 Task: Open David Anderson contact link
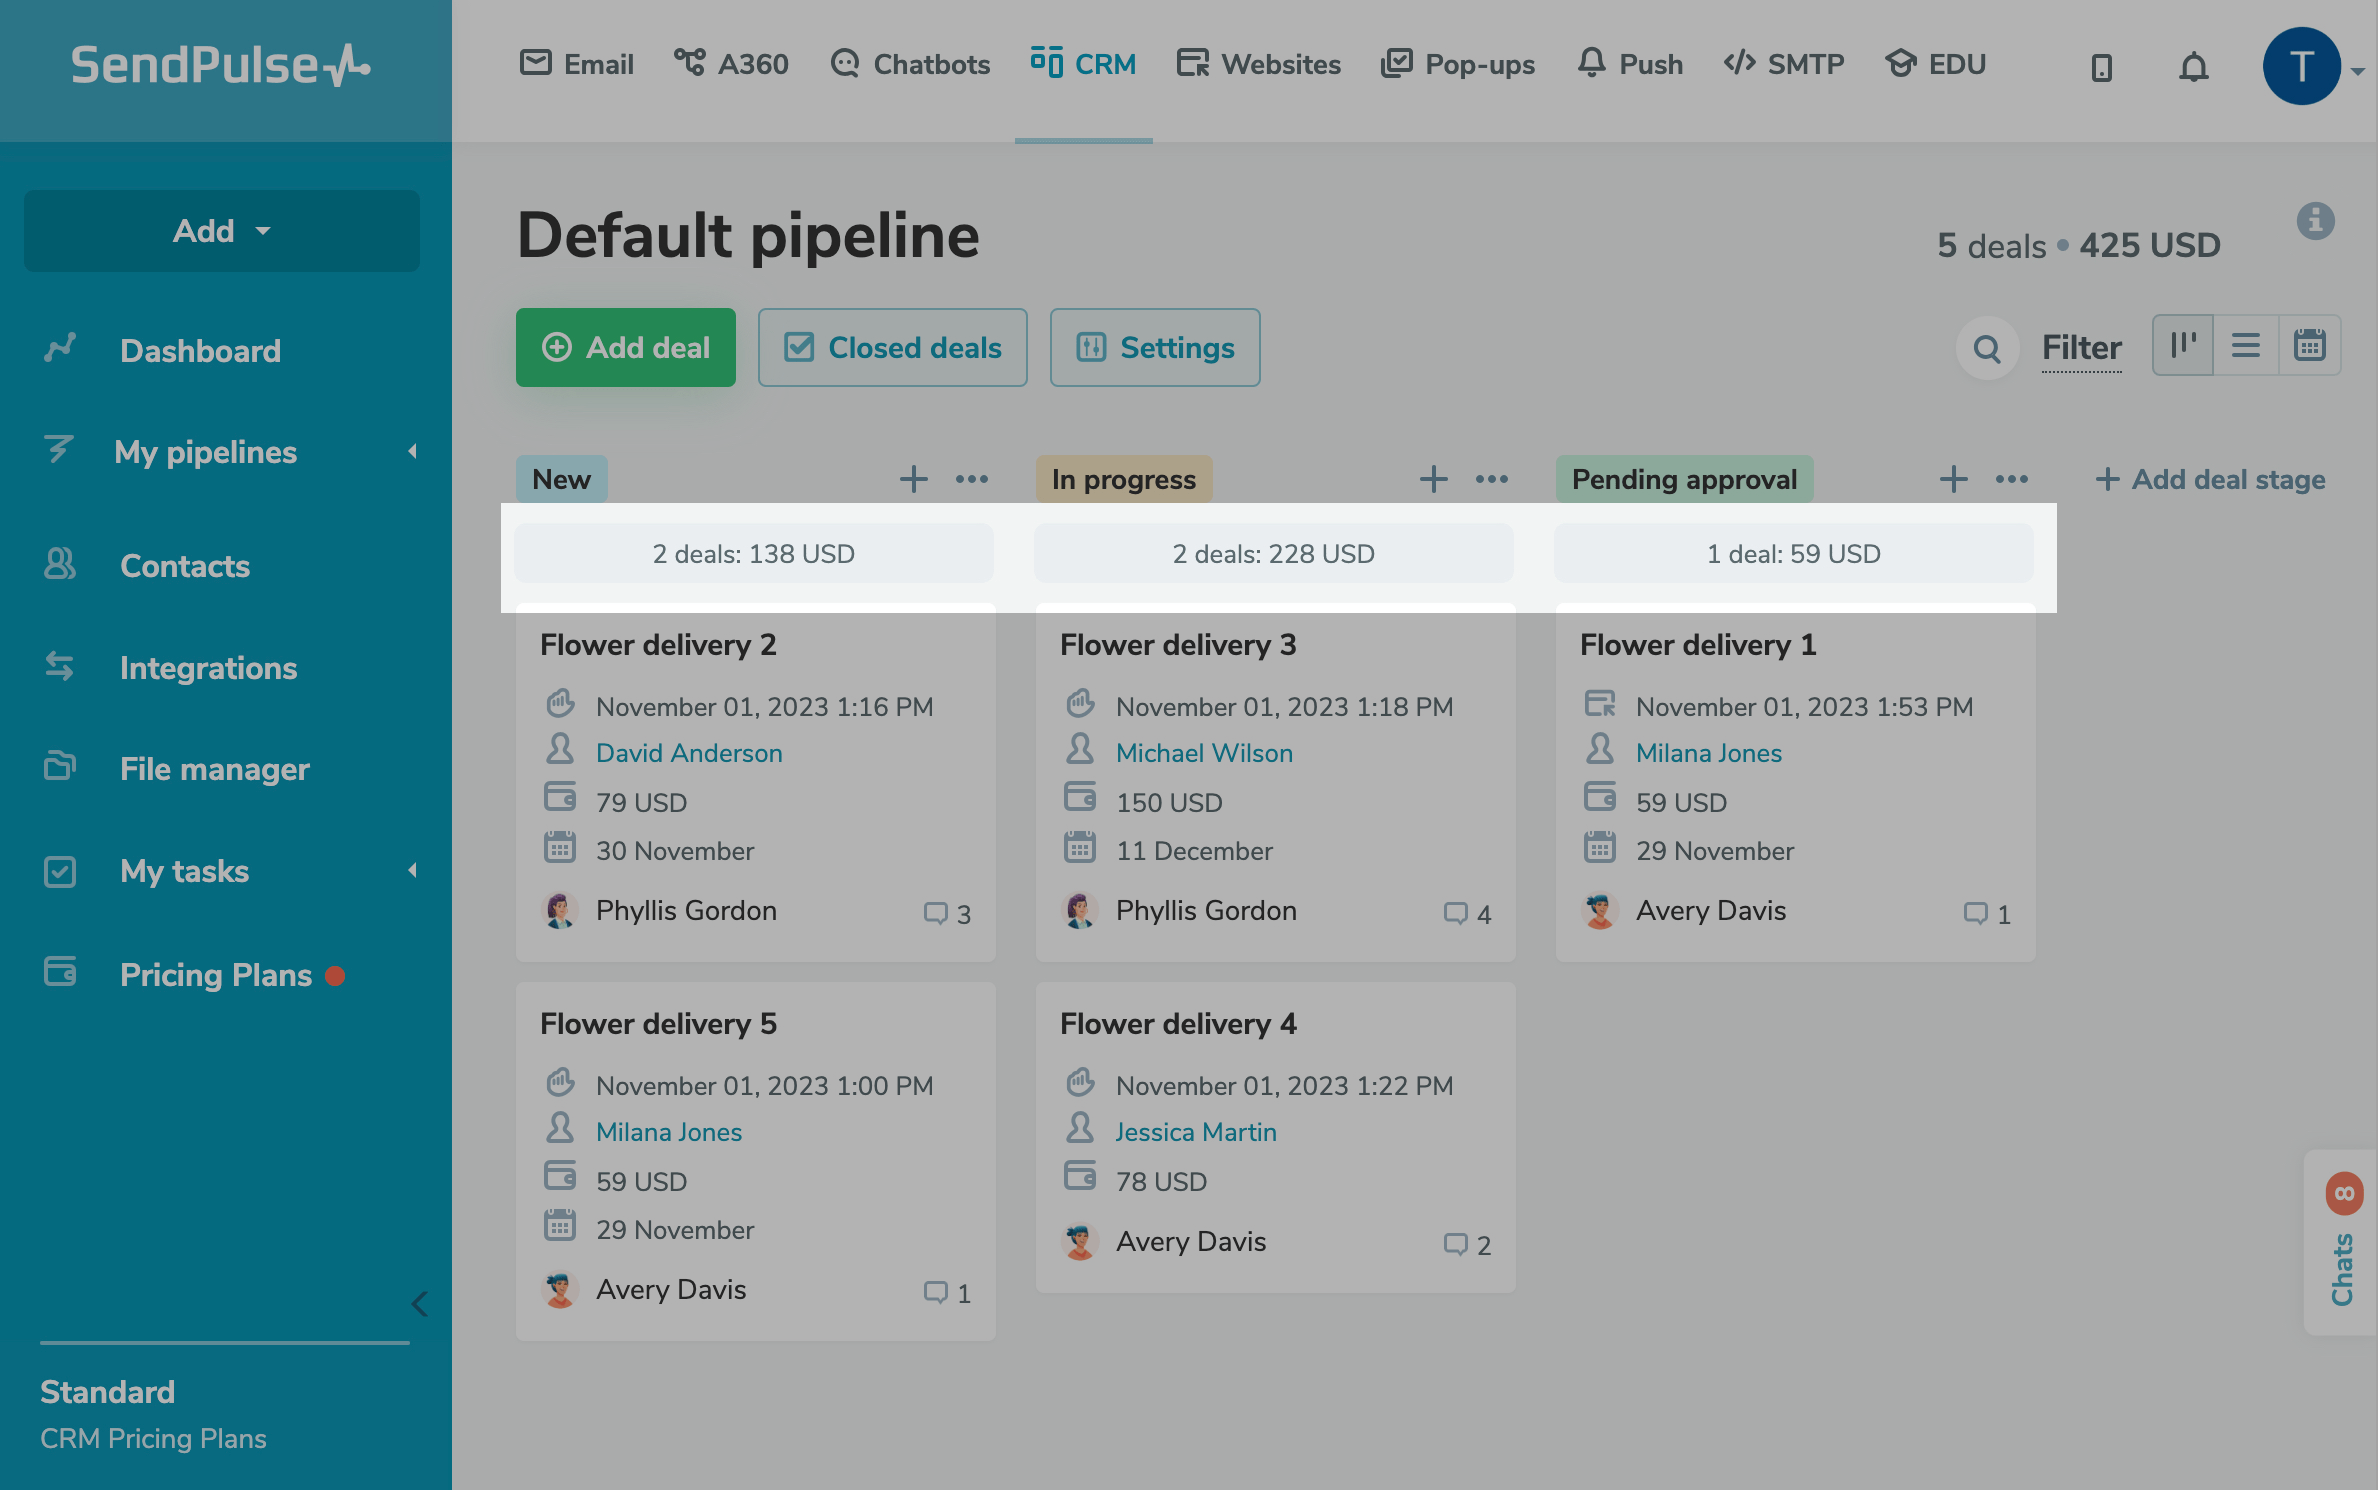click(689, 753)
